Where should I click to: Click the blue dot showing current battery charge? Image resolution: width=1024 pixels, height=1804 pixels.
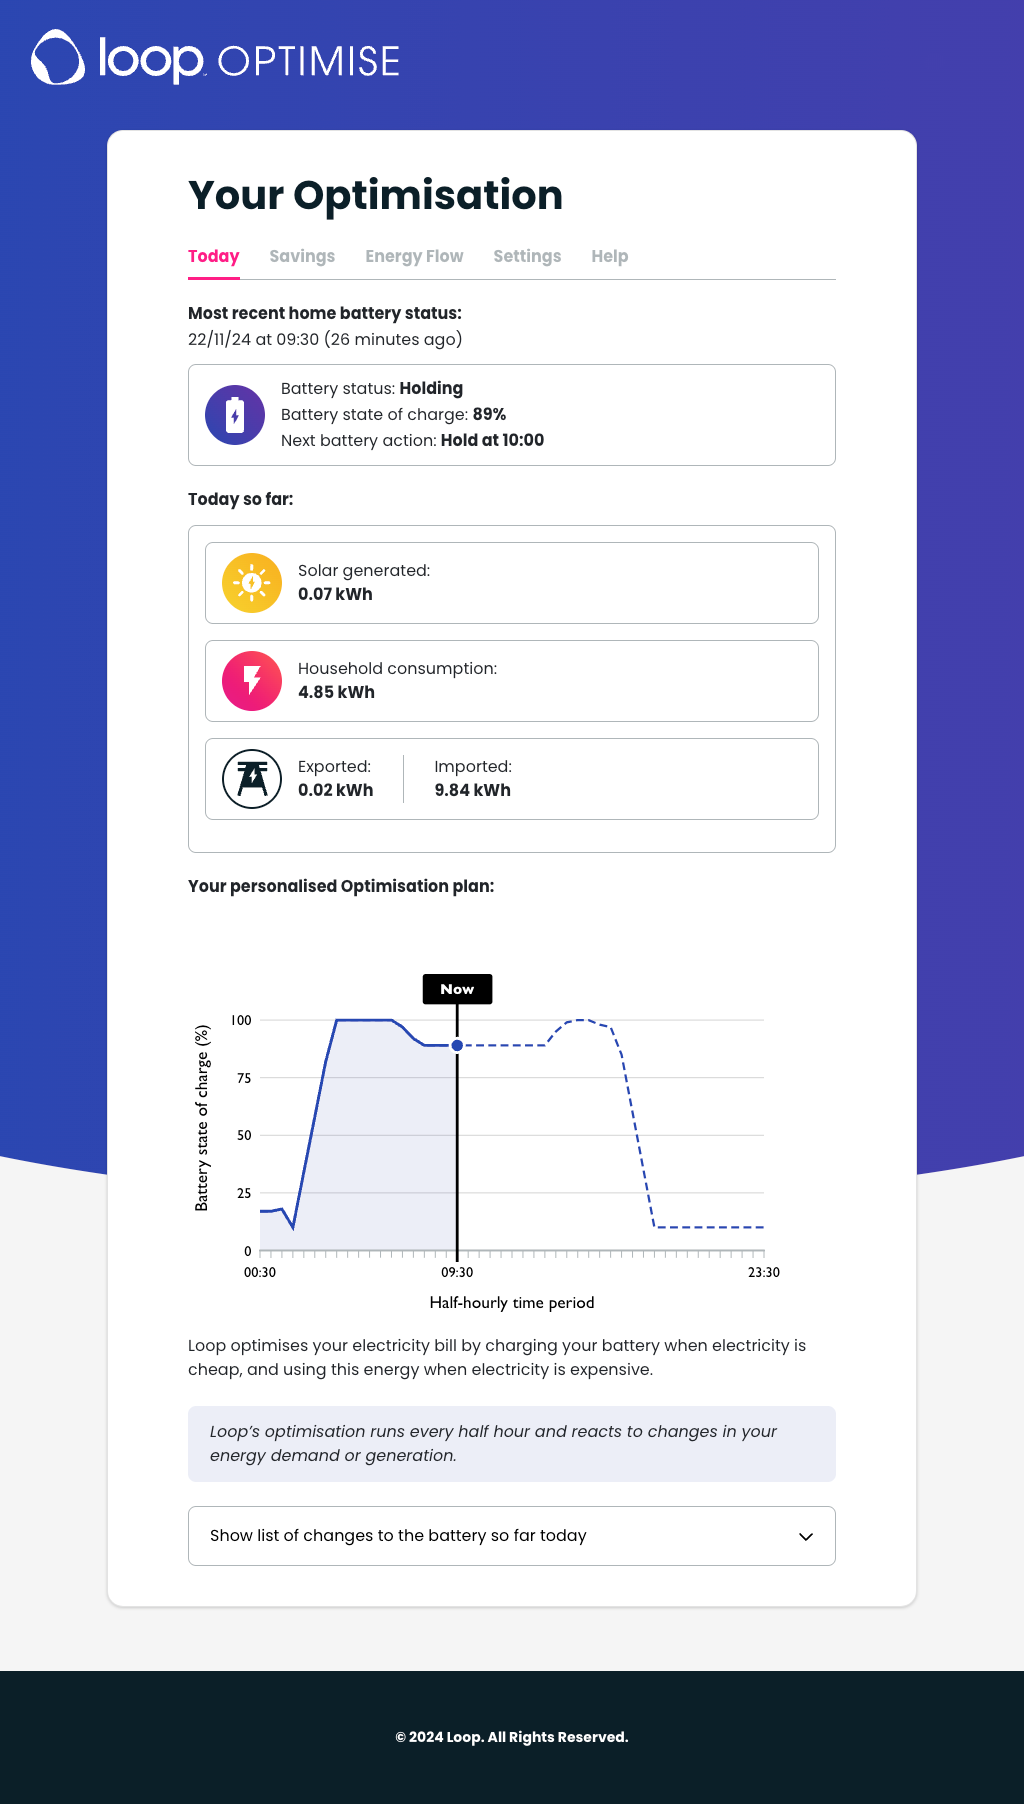[457, 1045]
